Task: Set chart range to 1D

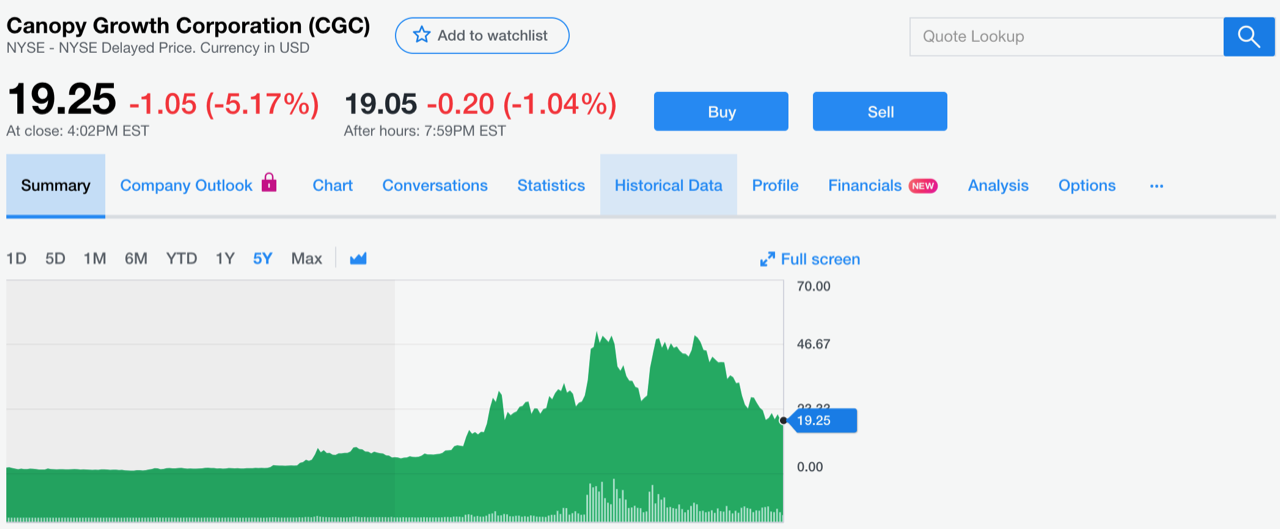Action: click(x=16, y=258)
